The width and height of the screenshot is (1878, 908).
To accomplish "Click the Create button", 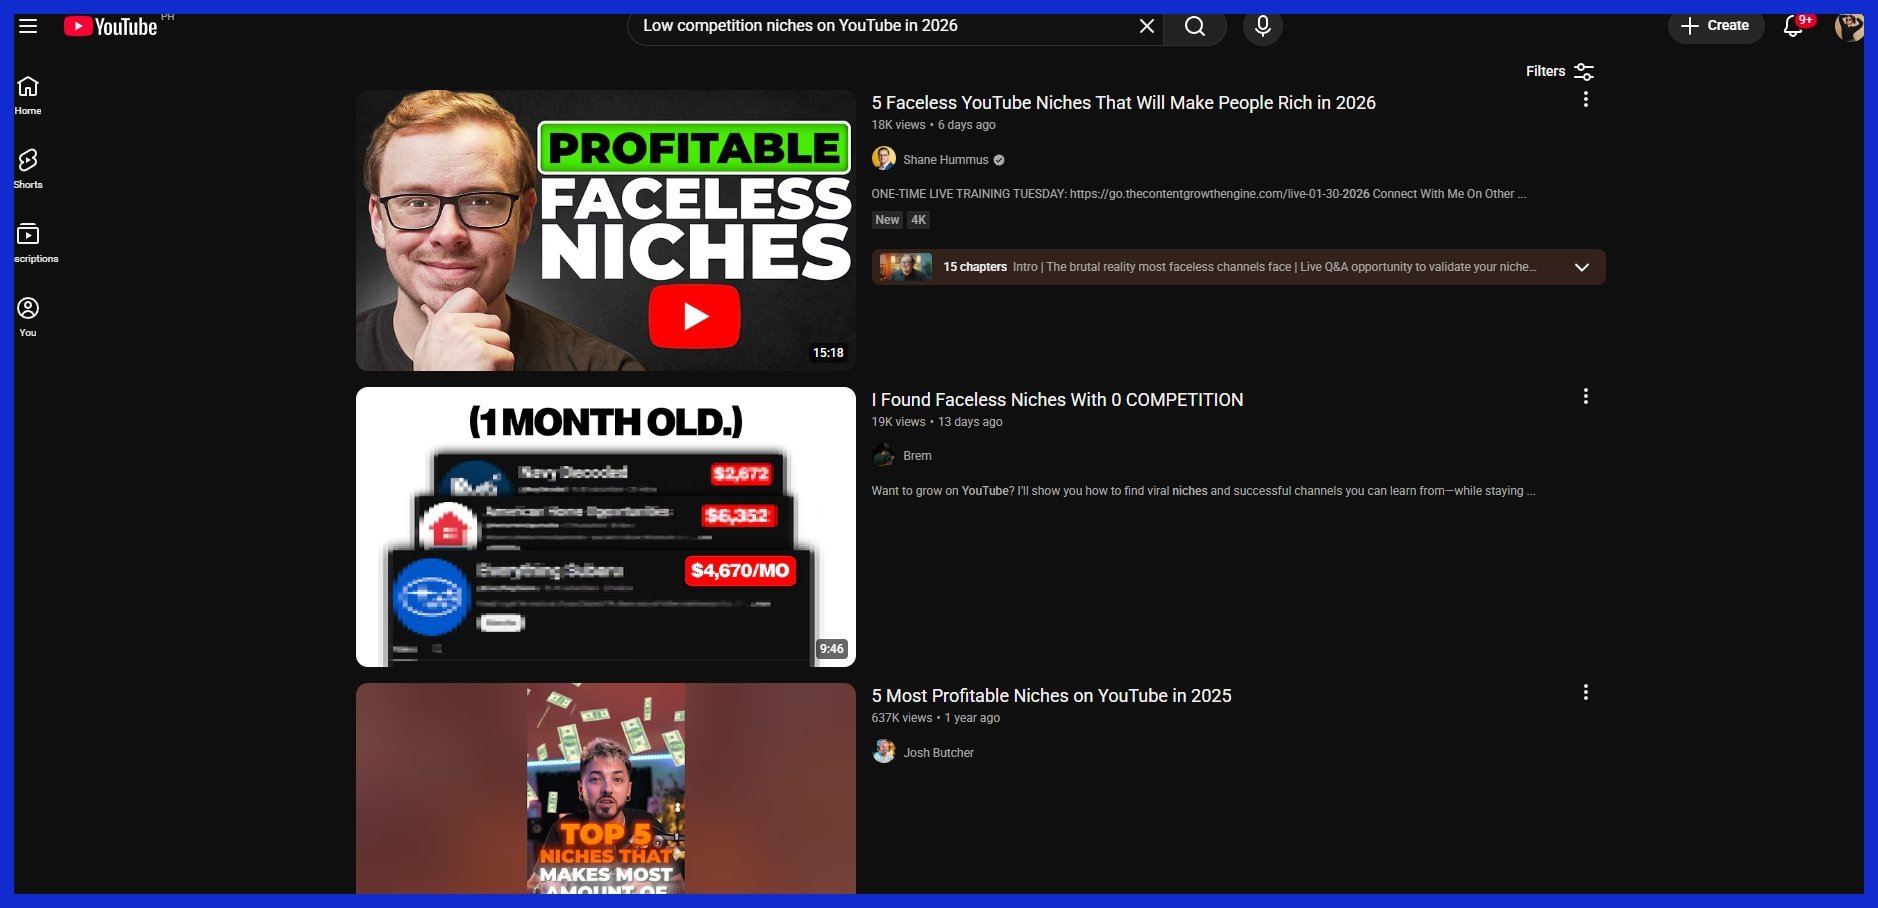I will tap(1715, 26).
